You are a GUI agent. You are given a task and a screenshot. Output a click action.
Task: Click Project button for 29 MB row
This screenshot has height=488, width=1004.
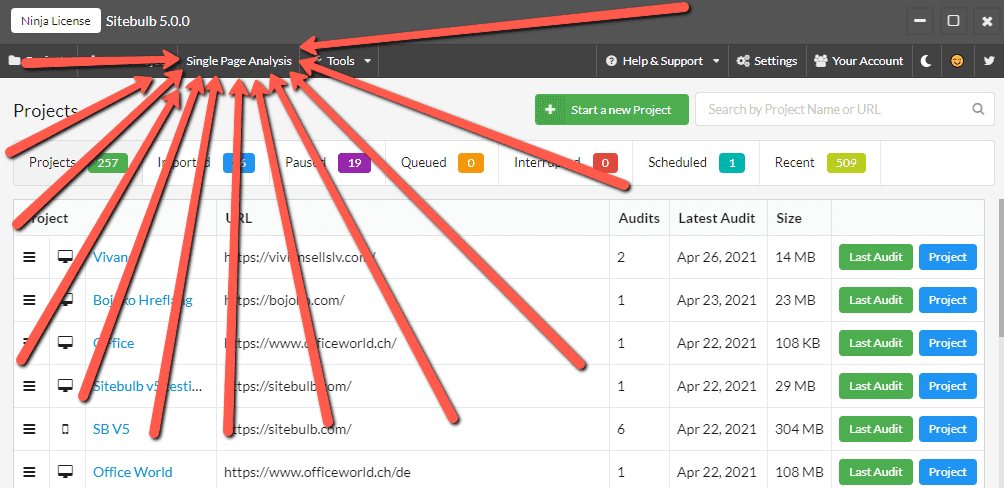tap(948, 386)
